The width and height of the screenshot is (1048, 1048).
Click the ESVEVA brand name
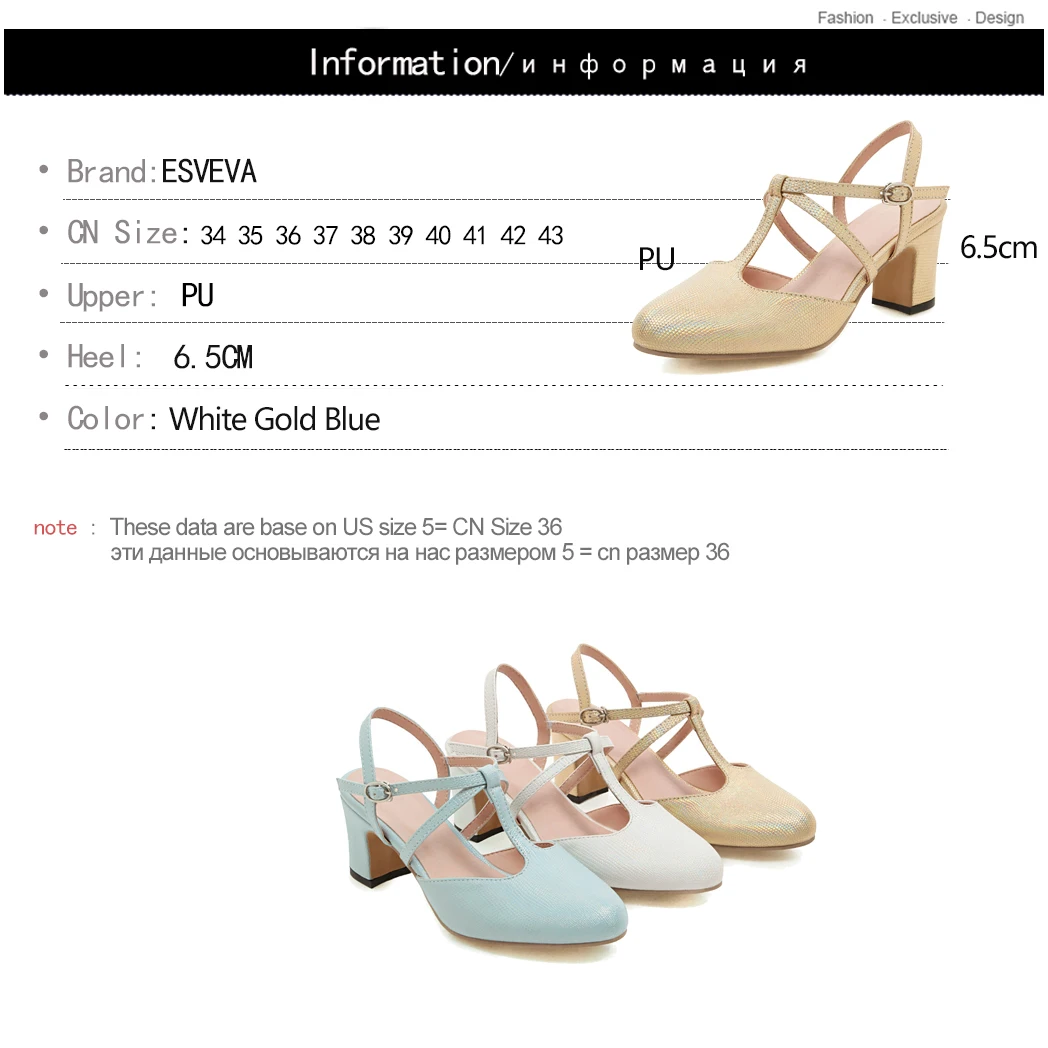(209, 172)
